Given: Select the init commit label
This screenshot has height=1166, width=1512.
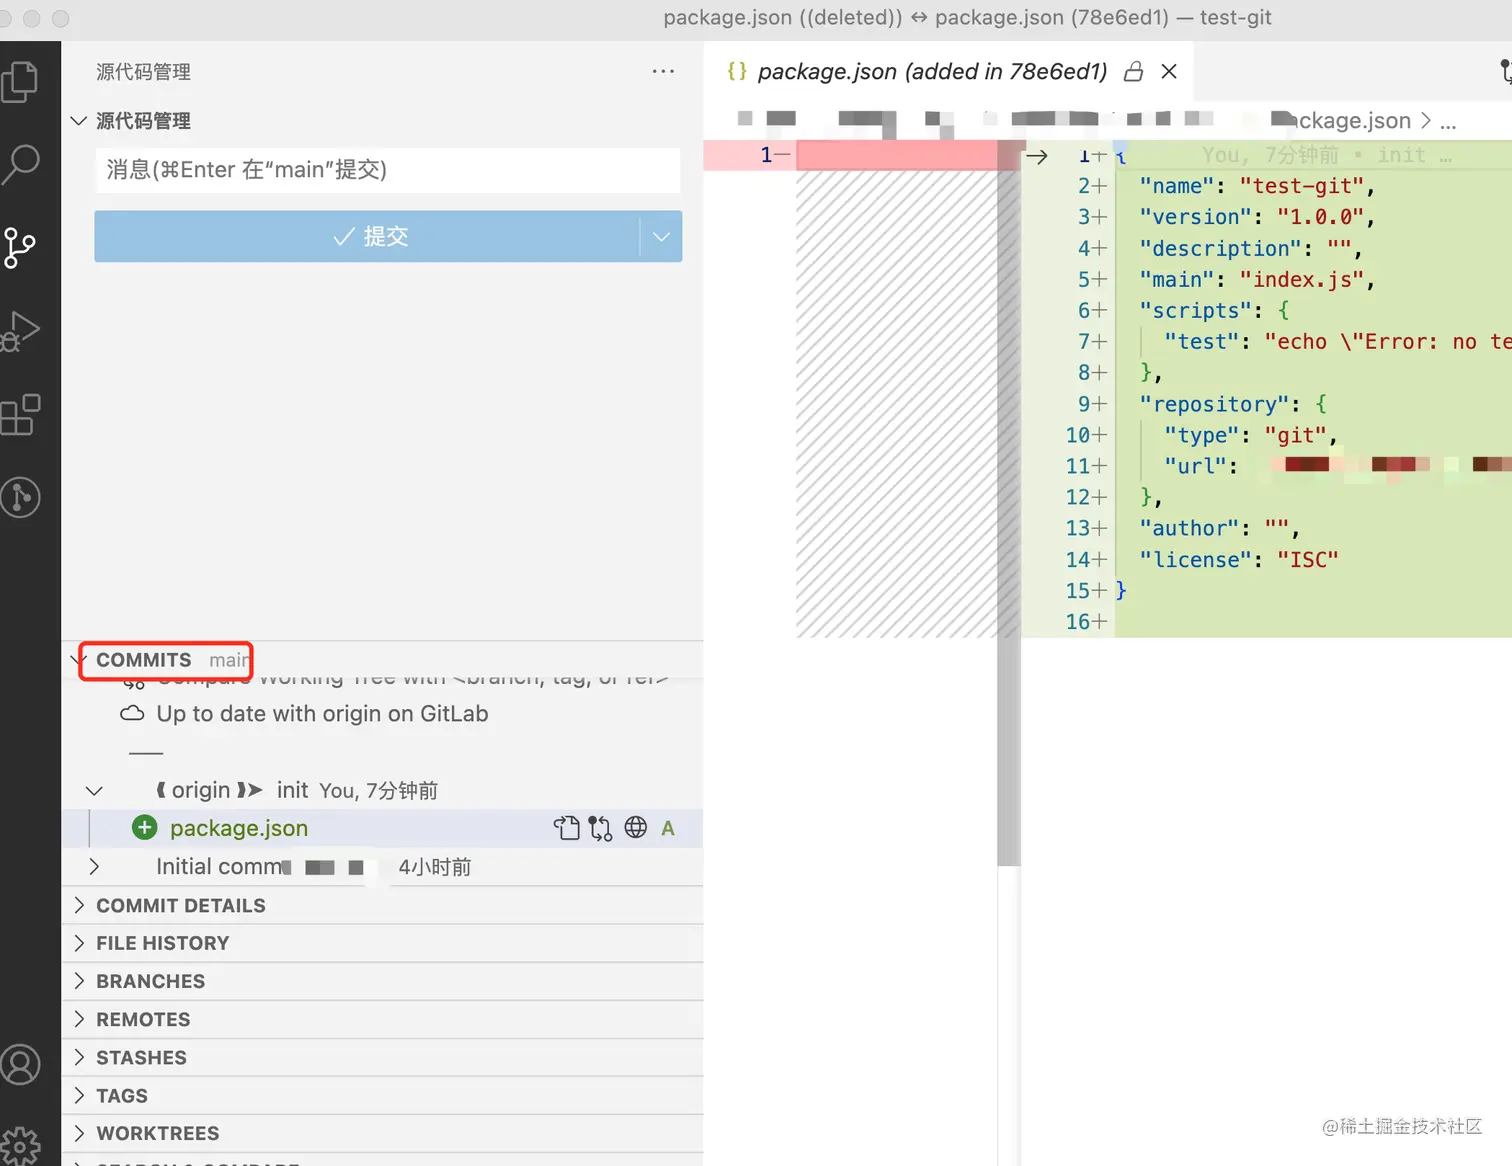Looking at the screenshot, I should tap(292, 790).
